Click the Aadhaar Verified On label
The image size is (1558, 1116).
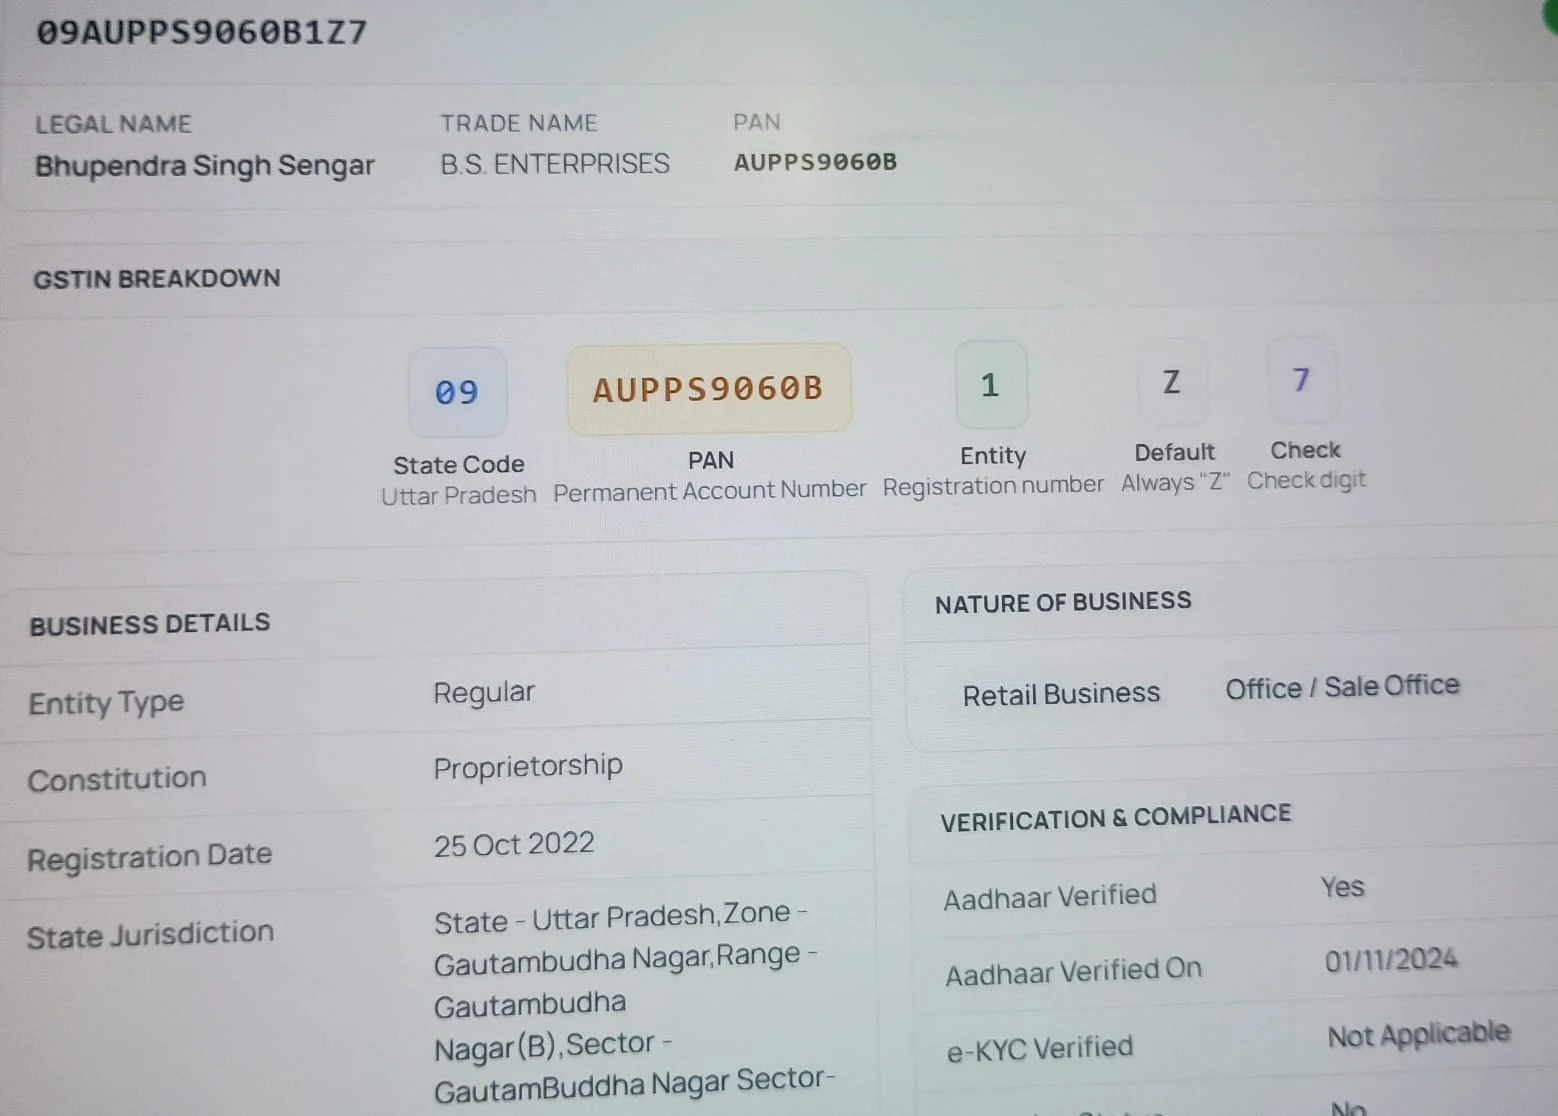coord(1073,972)
